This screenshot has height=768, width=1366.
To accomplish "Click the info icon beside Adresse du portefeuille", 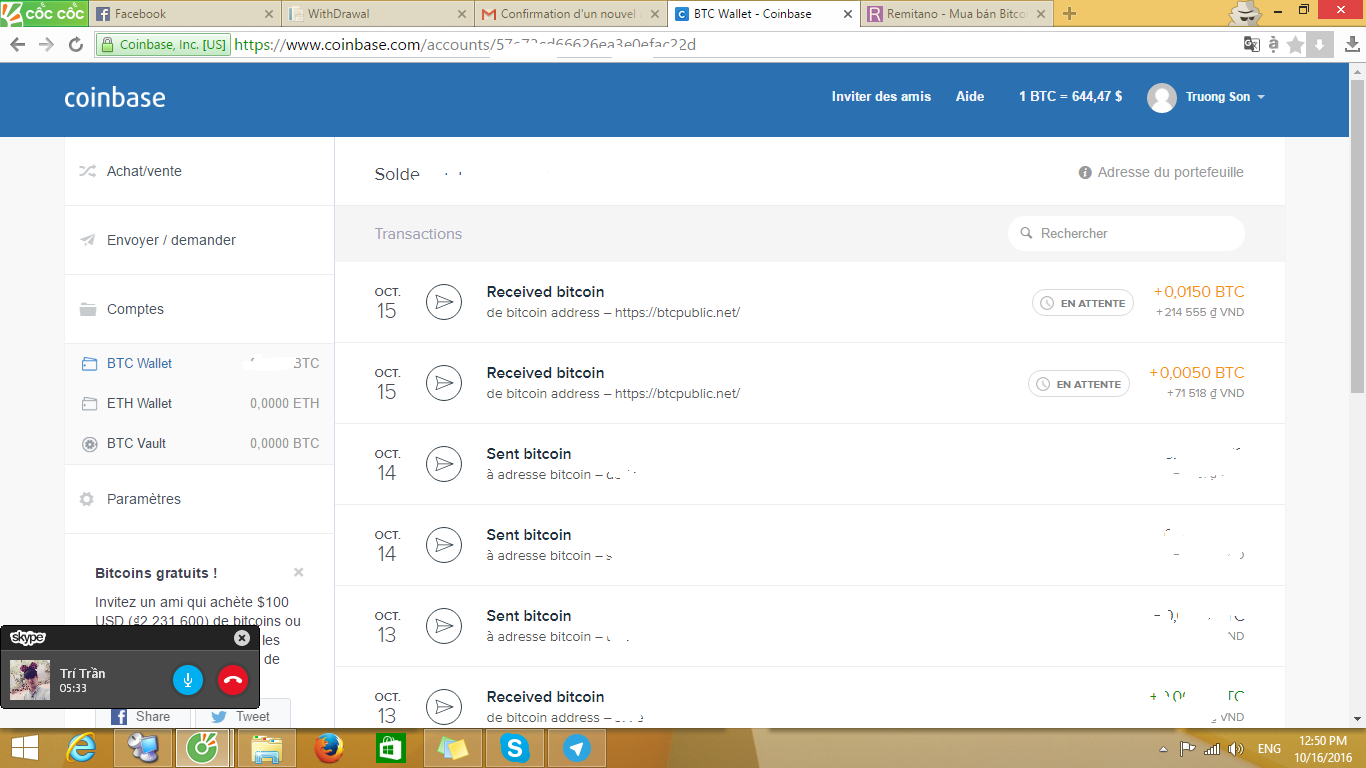I will [x=1085, y=173].
